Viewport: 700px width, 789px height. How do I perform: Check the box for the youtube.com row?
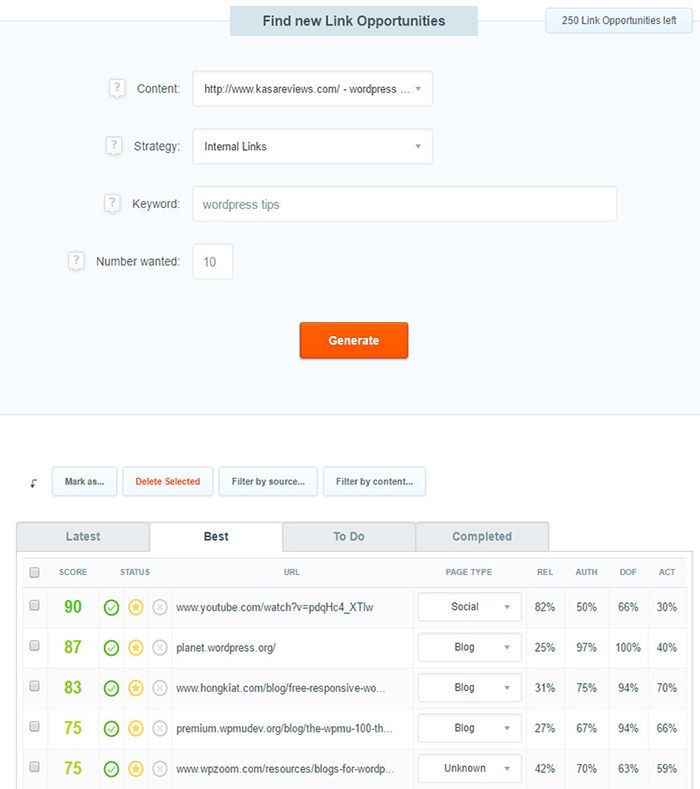pyautogui.click(x=35, y=606)
